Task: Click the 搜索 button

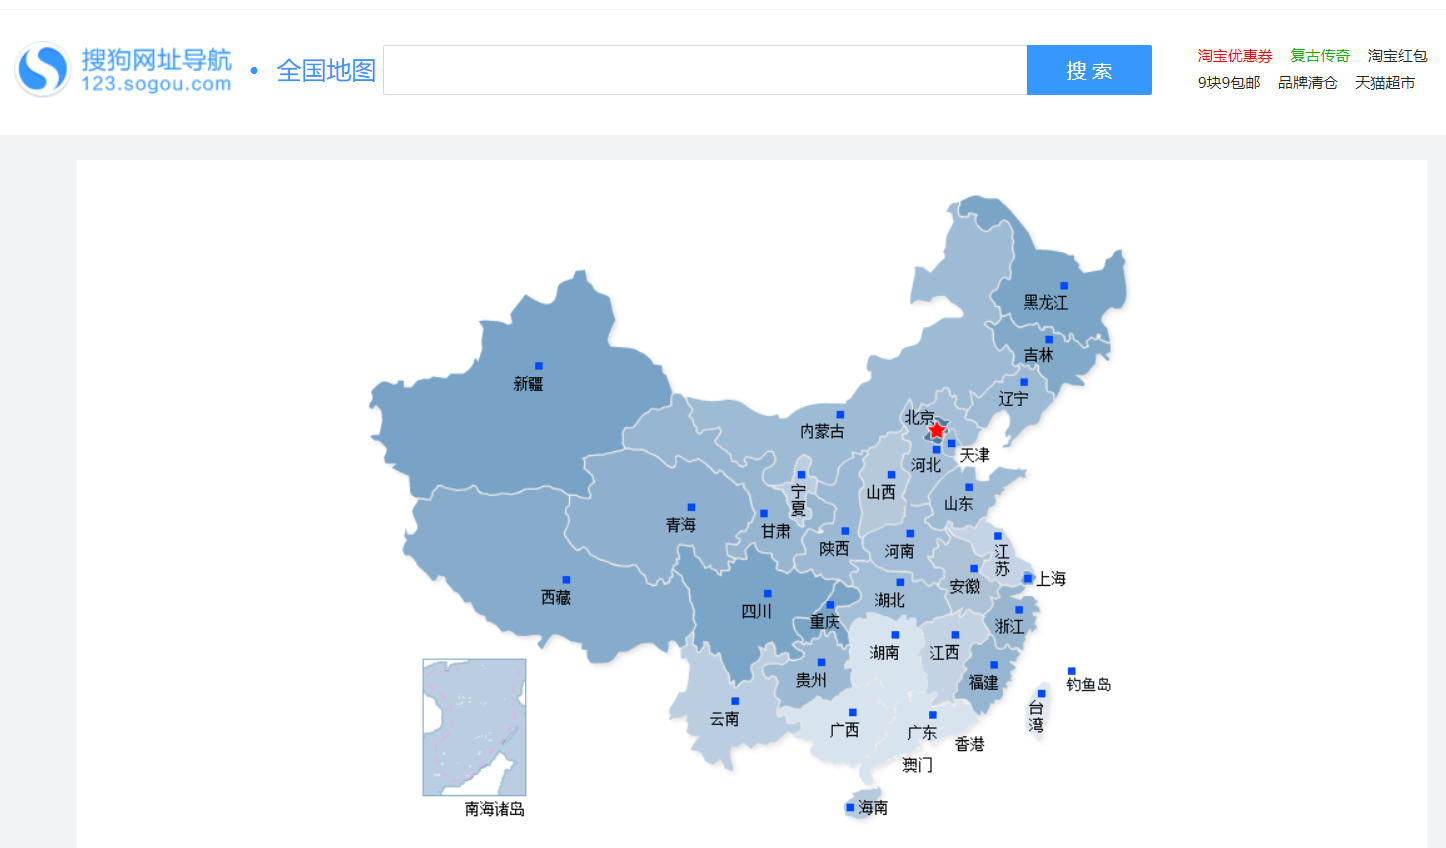Action: pyautogui.click(x=1089, y=70)
